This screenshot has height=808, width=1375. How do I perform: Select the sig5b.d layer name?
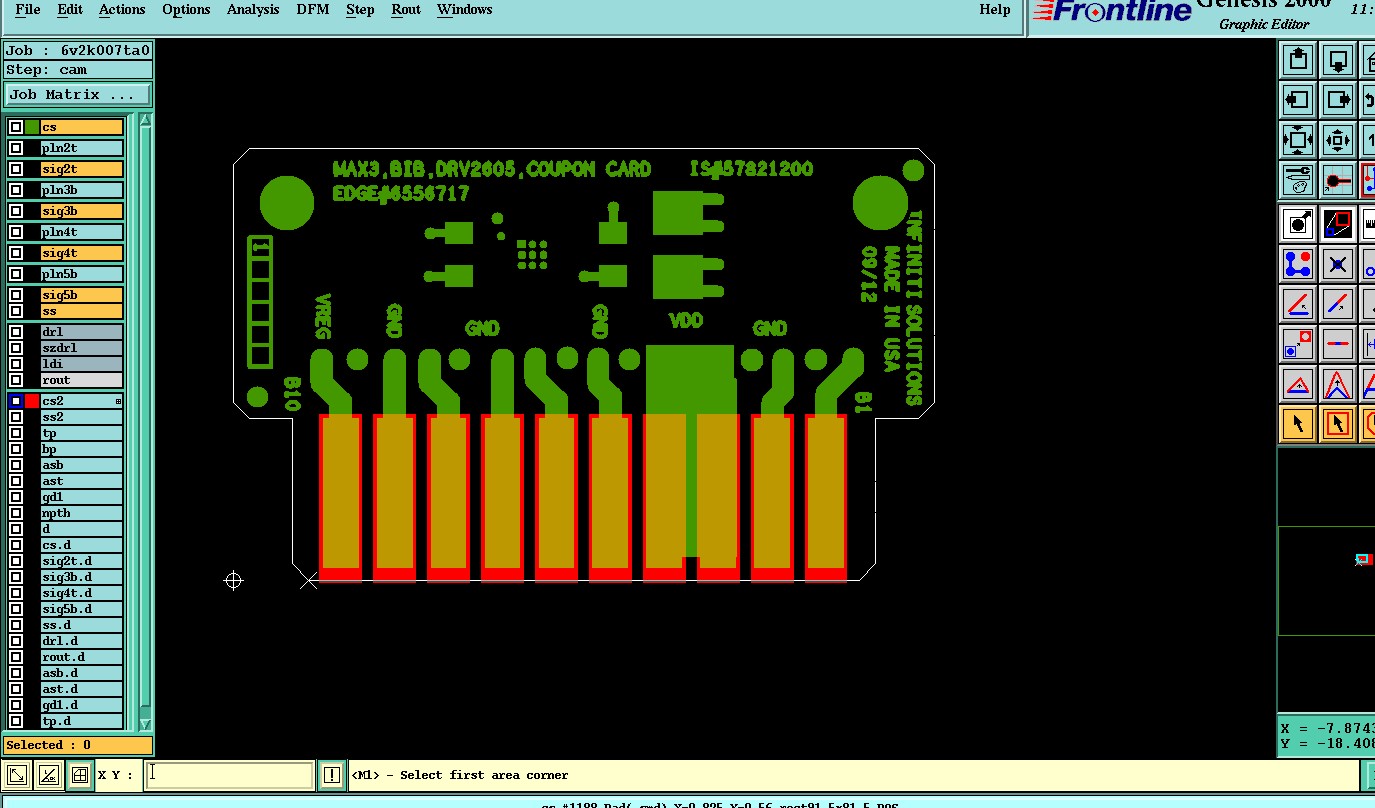click(81, 609)
